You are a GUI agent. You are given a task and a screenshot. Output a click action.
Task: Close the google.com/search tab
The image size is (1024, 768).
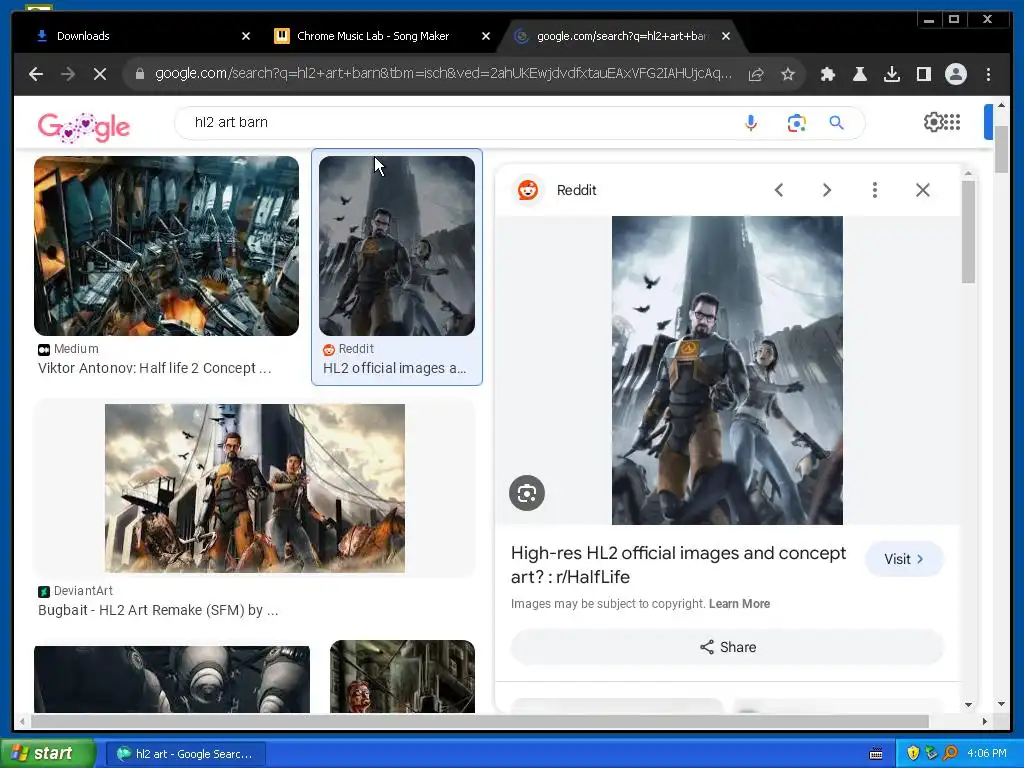726,36
